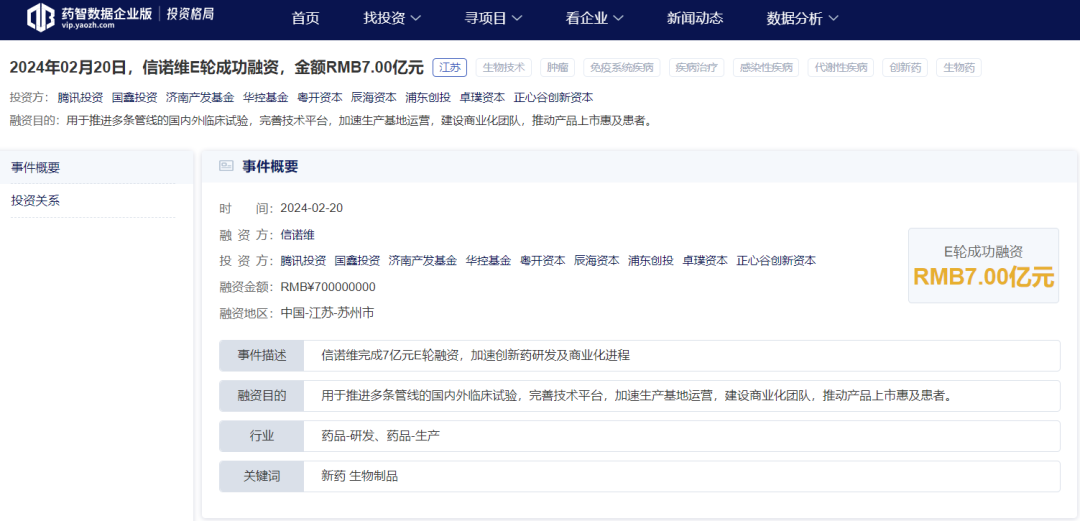Click the E轮成功融资 summary card

tap(984, 265)
